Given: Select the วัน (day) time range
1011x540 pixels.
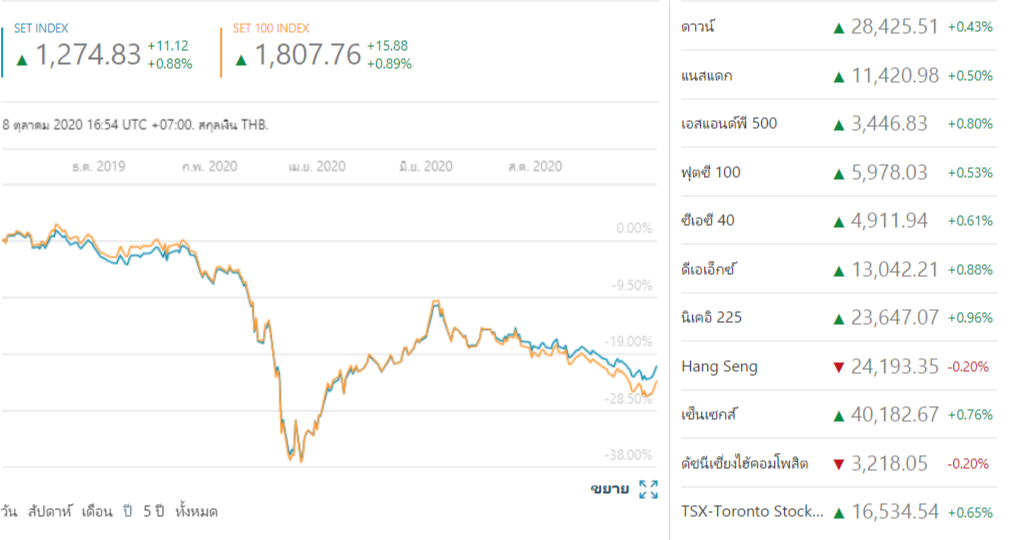Looking at the screenshot, I should (10, 511).
